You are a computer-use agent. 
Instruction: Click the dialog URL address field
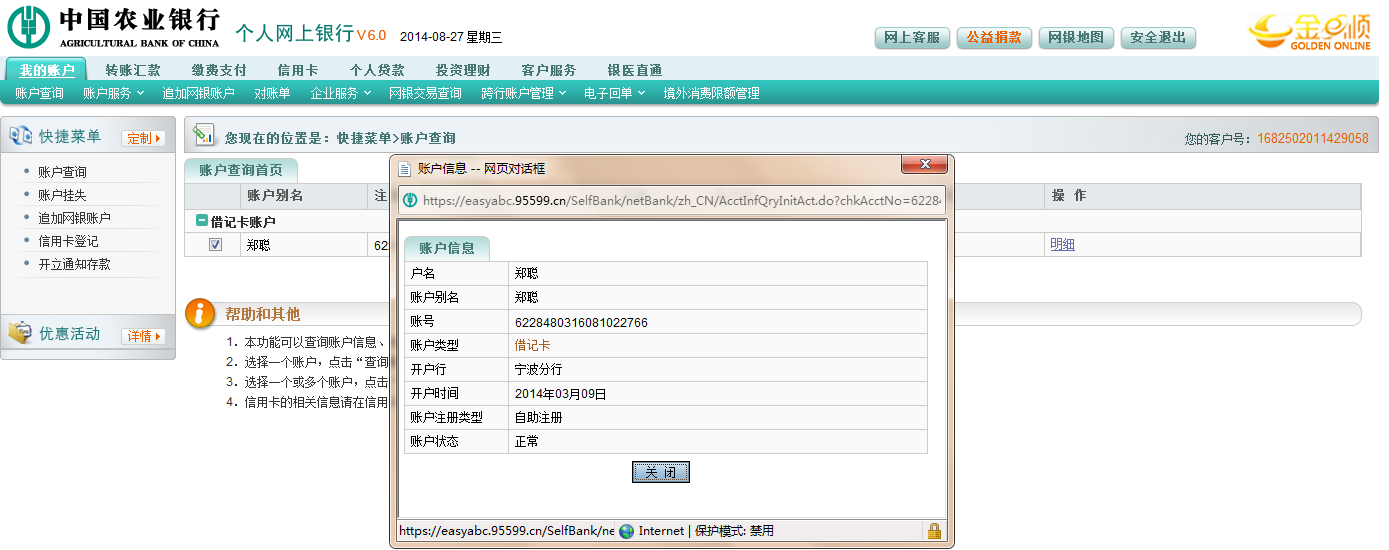point(680,200)
